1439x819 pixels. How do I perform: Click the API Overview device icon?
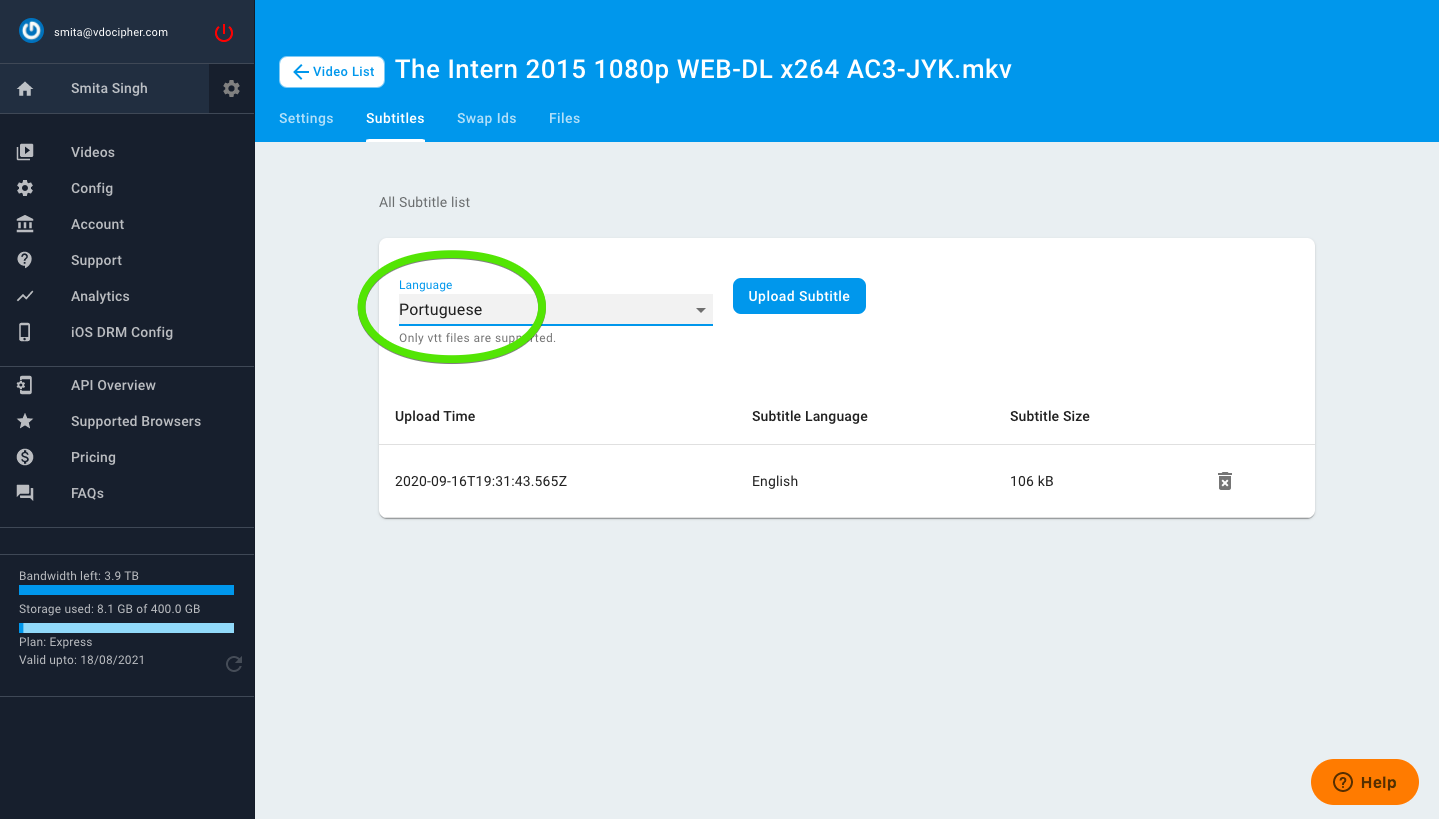[25, 385]
